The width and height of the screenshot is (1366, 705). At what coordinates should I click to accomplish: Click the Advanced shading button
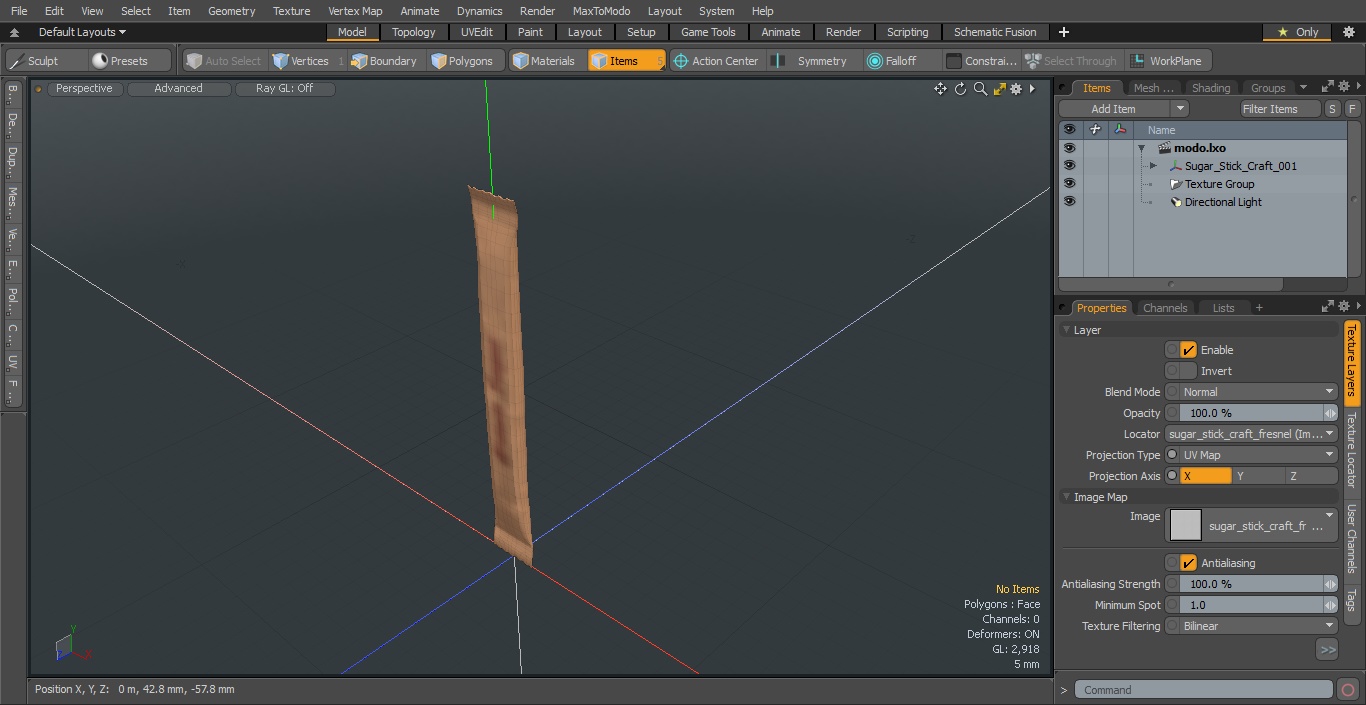179,88
